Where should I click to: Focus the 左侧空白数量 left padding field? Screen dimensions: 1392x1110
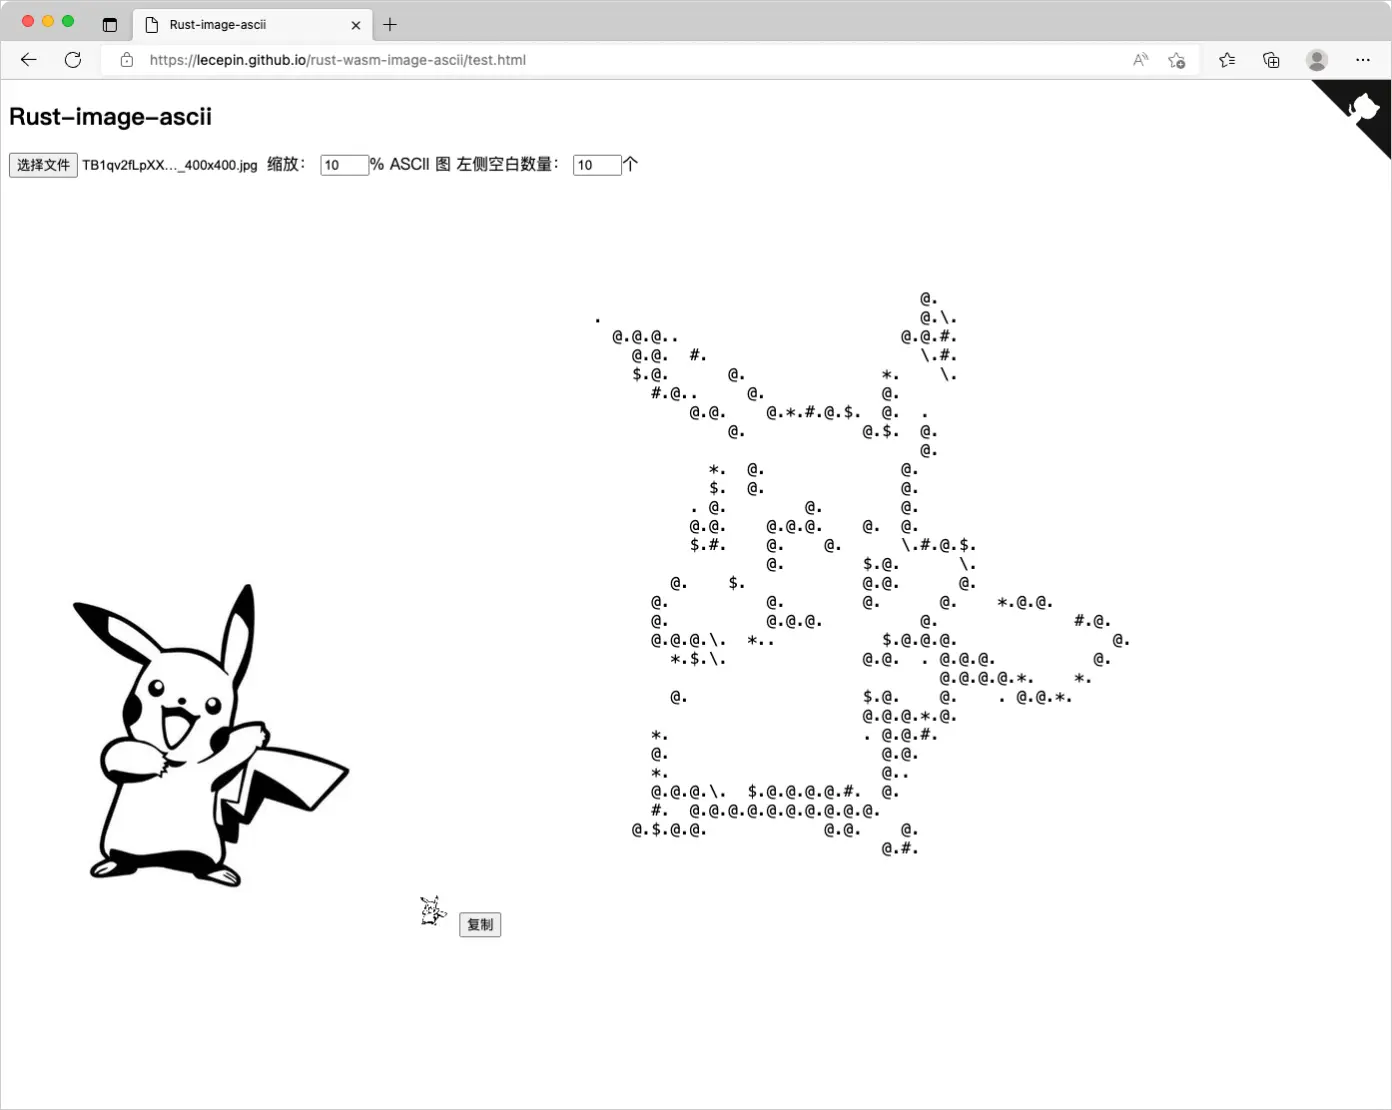pos(597,165)
